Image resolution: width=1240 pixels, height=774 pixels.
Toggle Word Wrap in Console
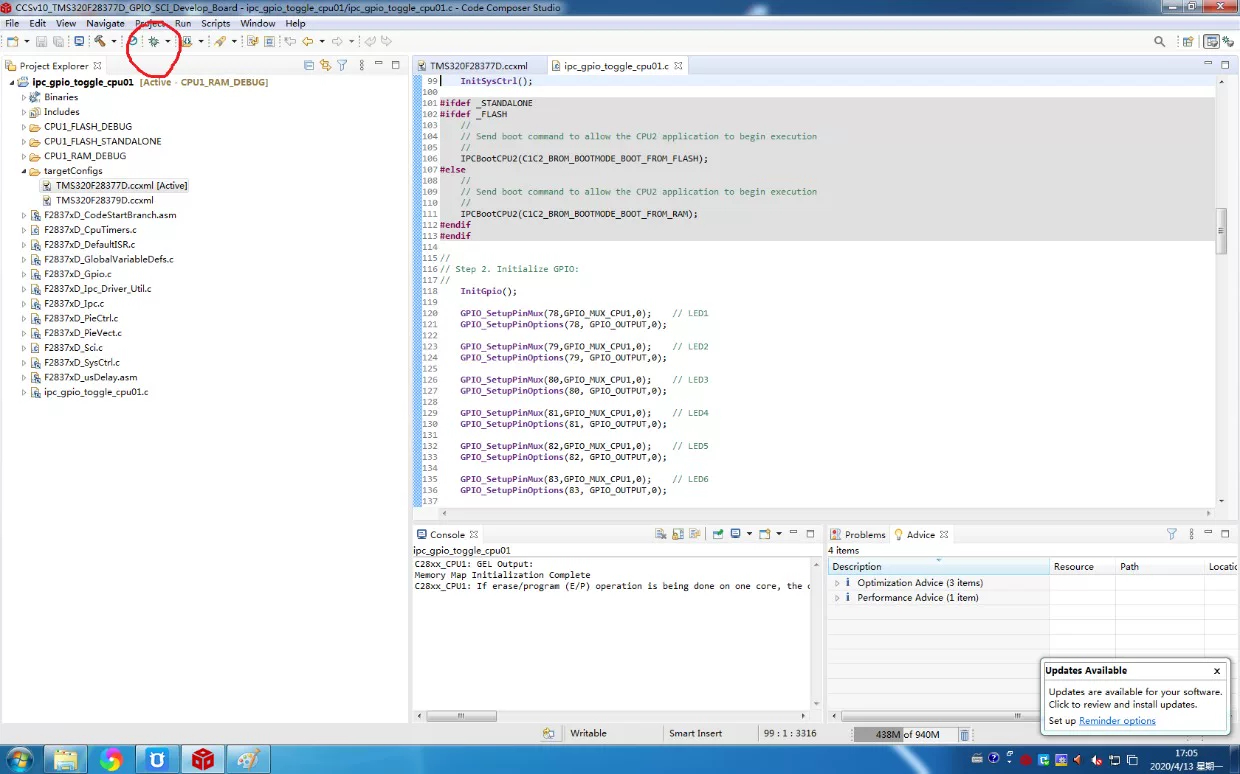(695, 534)
